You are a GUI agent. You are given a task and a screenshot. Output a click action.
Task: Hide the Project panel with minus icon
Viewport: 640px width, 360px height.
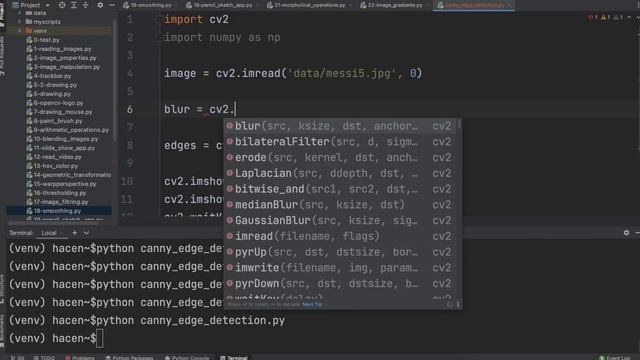point(111,5)
